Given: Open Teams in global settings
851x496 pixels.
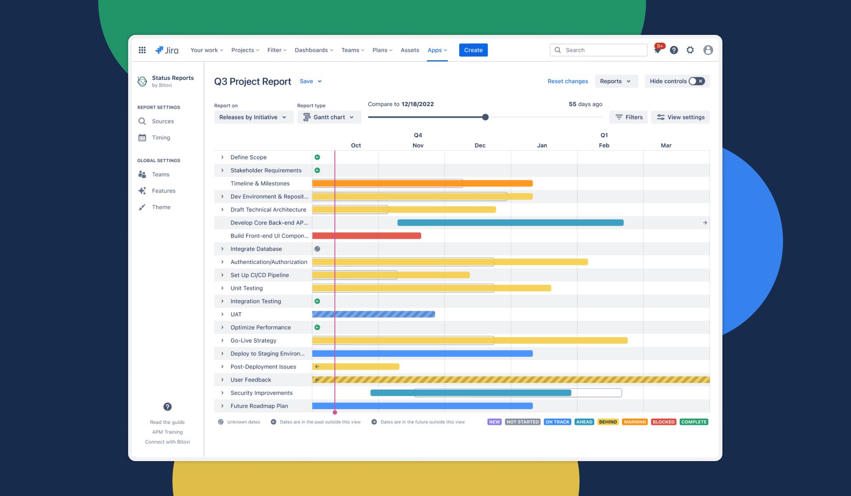Looking at the screenshot, I should (160, 175).
